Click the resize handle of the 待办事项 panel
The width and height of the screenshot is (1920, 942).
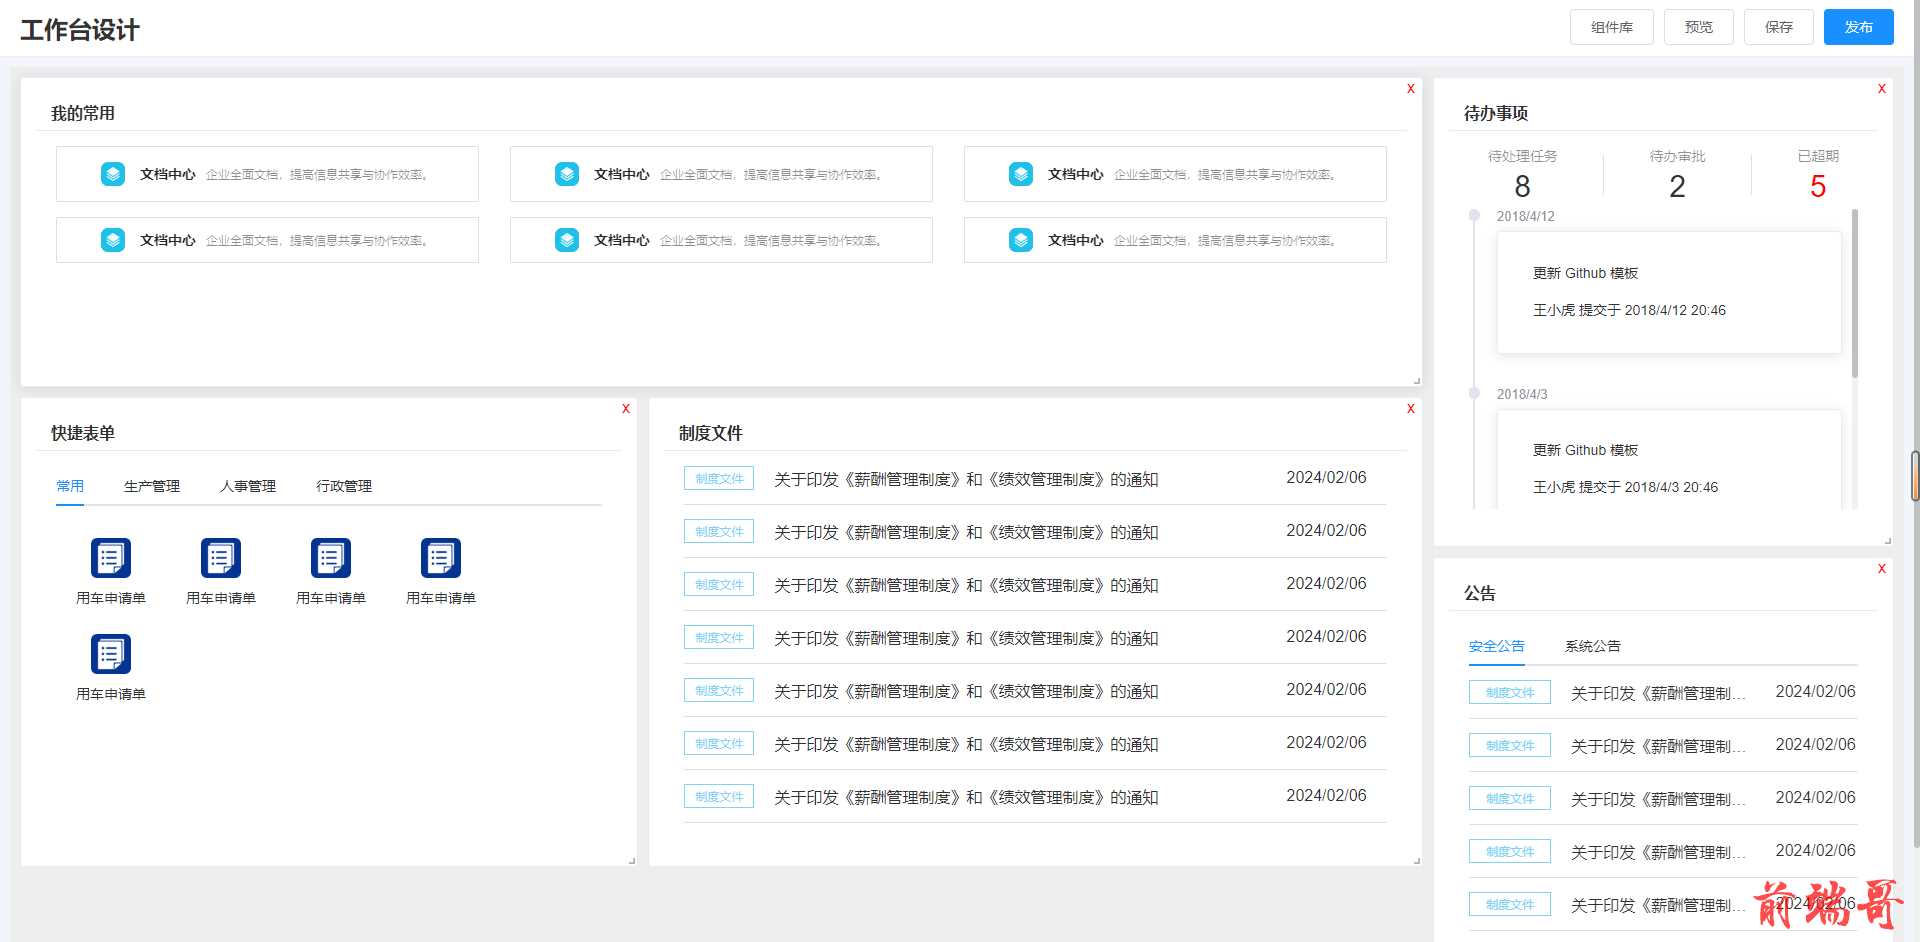point(1888,541)
